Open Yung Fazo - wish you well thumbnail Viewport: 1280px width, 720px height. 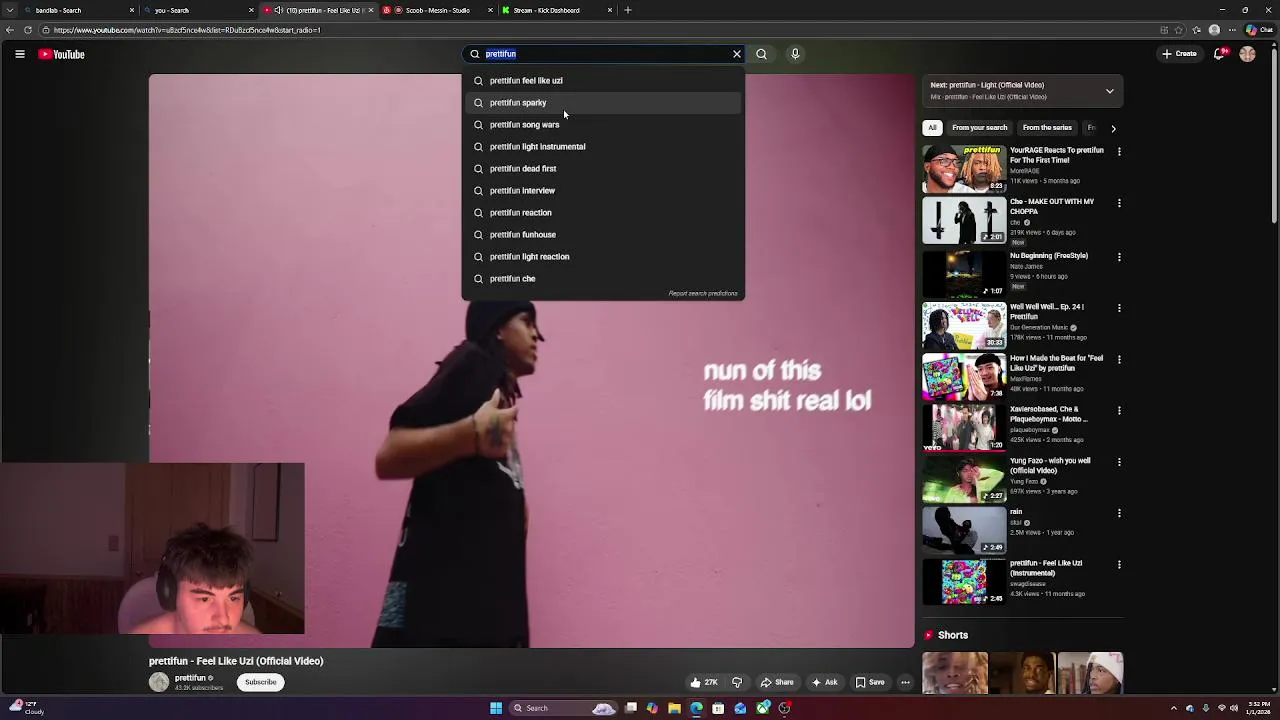point(964,477)
